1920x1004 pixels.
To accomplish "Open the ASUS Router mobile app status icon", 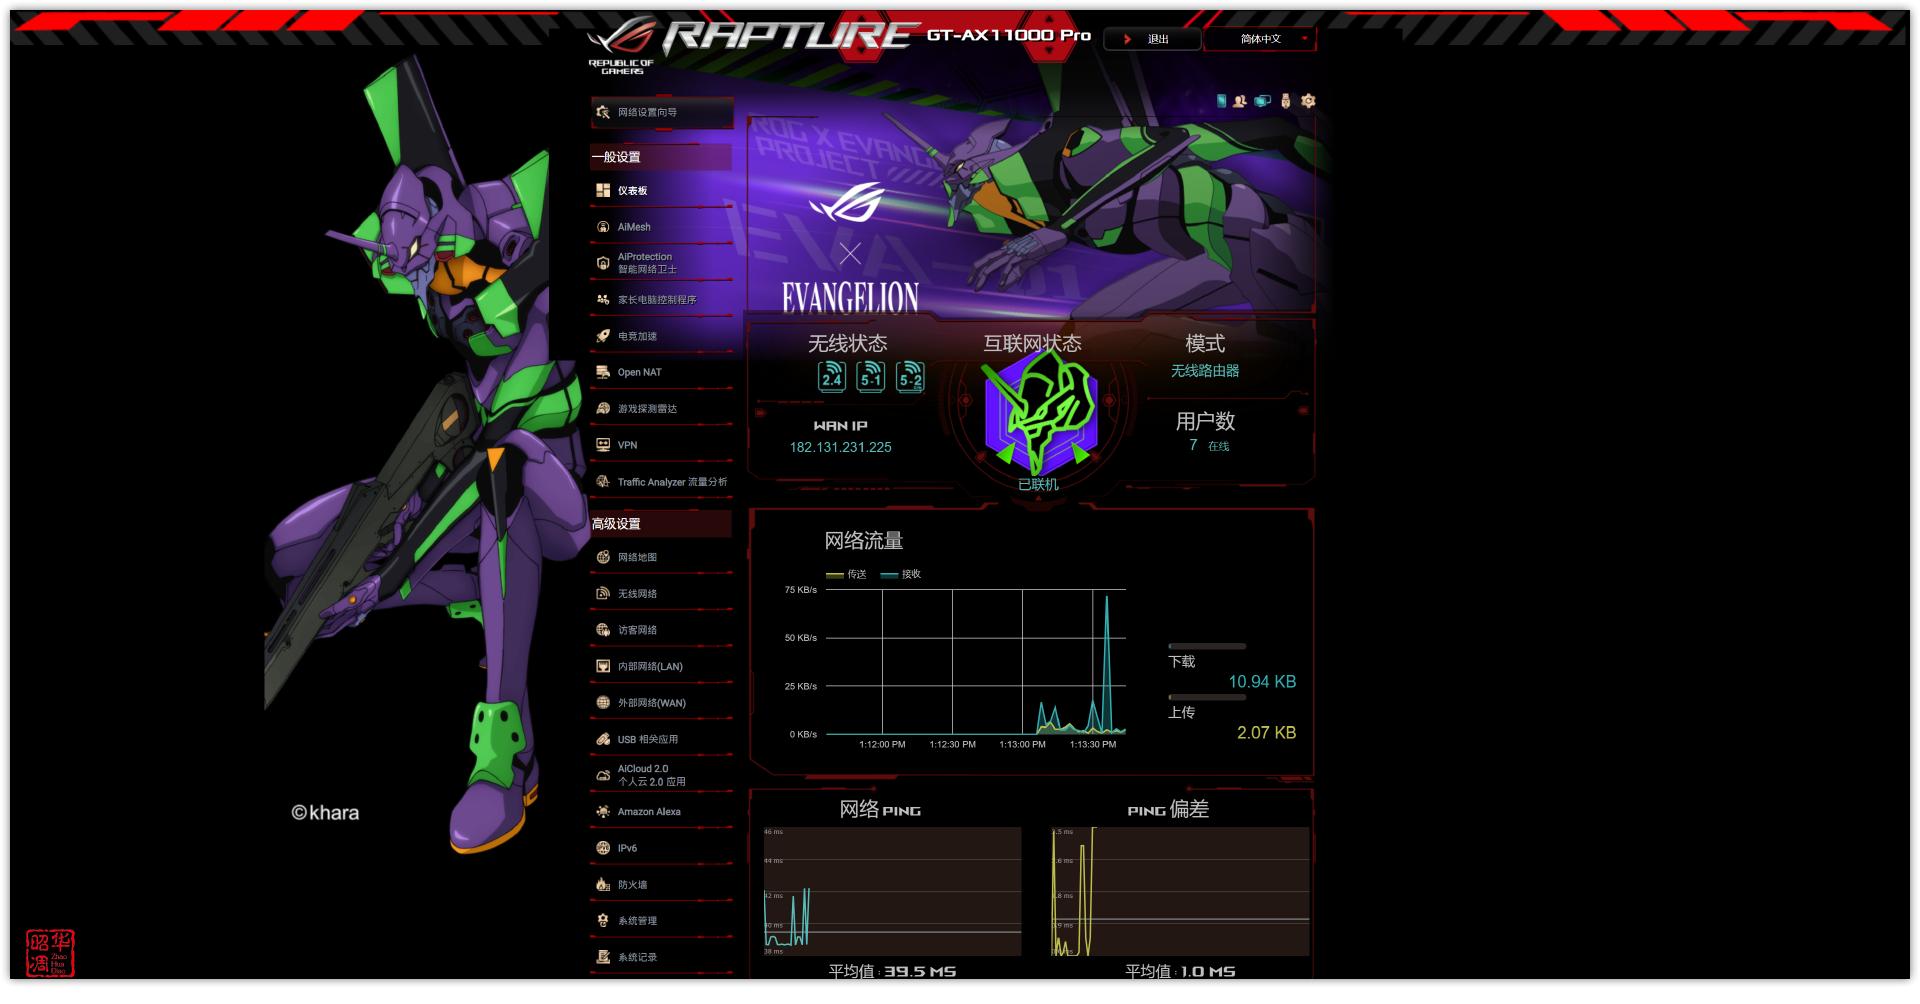I will pos(1221,101).
